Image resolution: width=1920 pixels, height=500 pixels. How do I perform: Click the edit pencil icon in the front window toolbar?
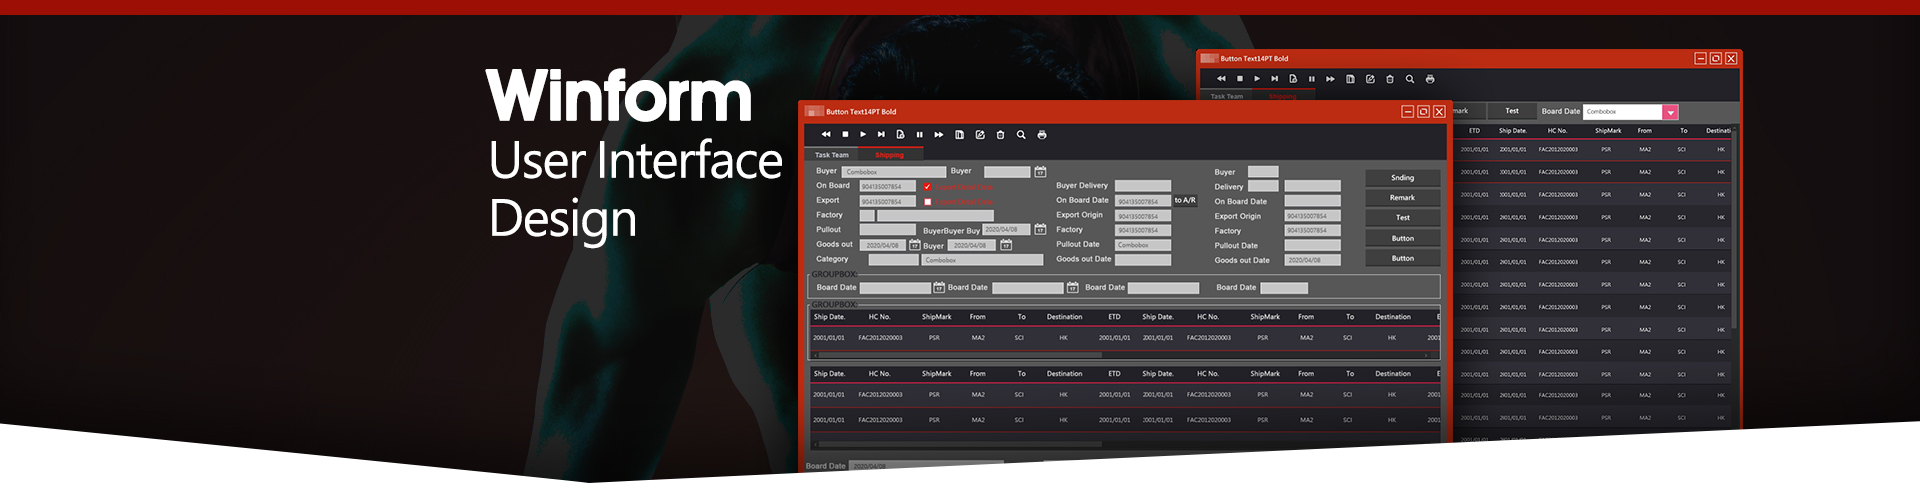coord(980,135)
